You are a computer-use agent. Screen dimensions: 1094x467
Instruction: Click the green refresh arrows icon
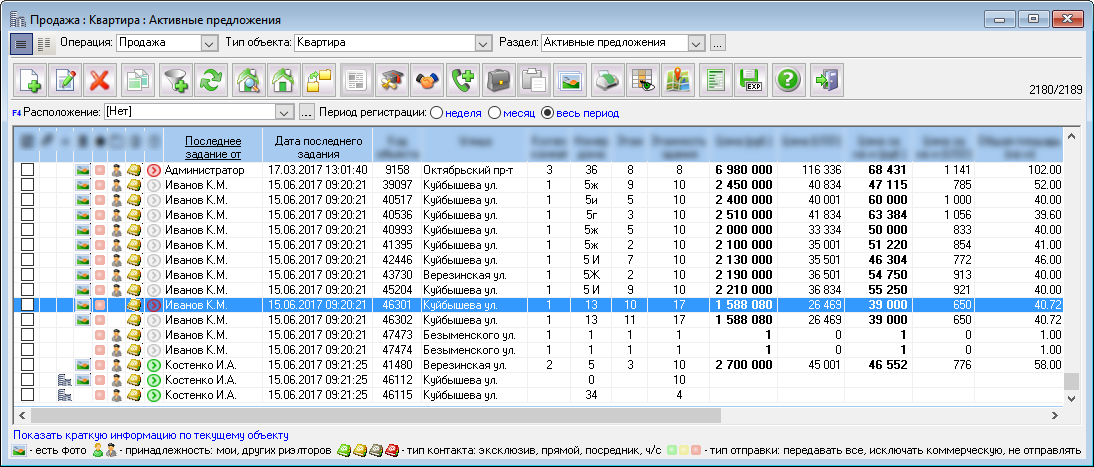coord(209,80)
